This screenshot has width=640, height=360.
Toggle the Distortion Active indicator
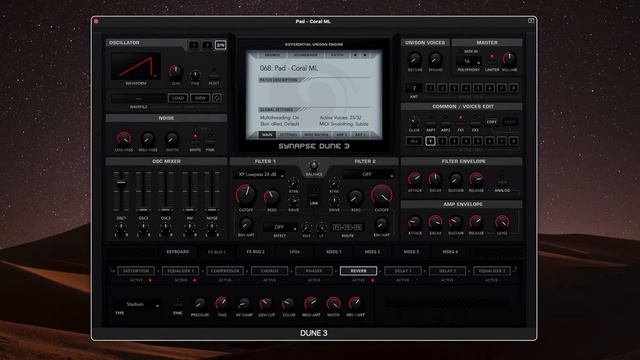pos(150,280)
